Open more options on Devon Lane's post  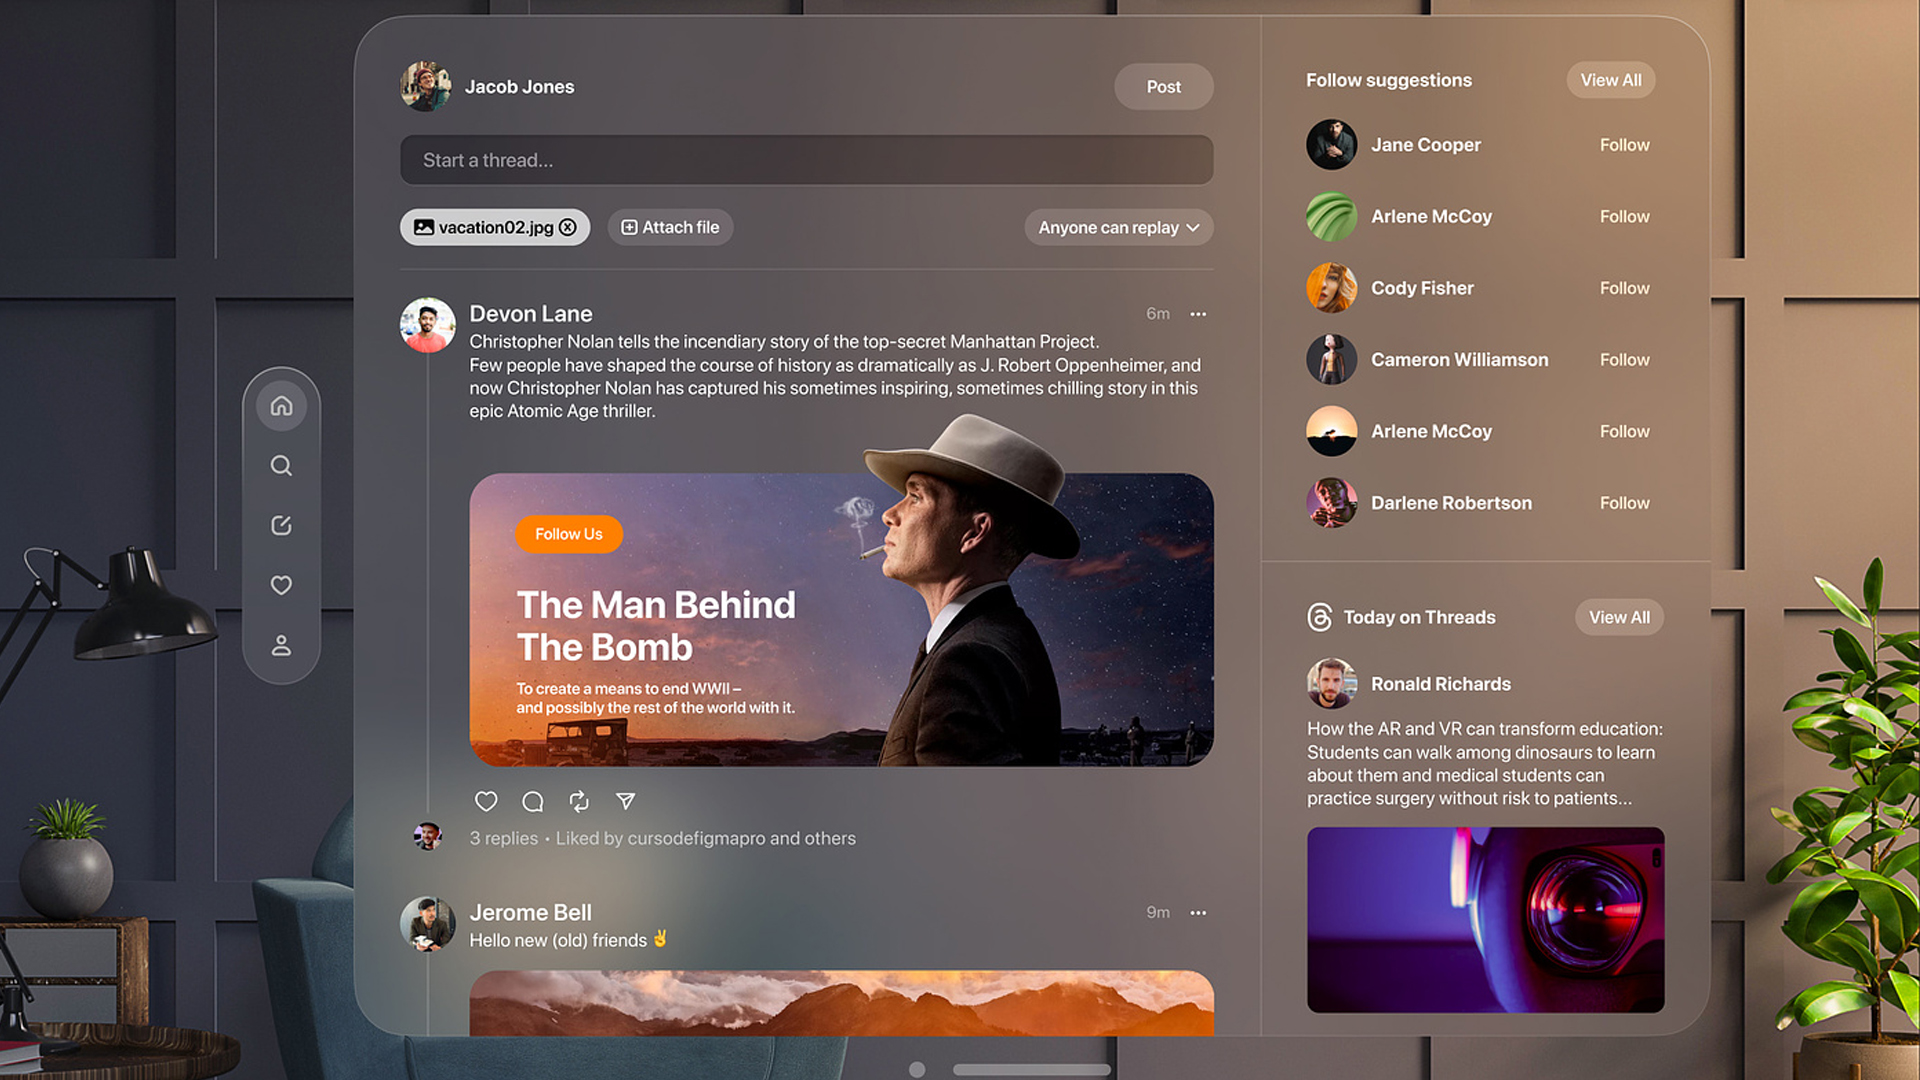point(1198,314)
